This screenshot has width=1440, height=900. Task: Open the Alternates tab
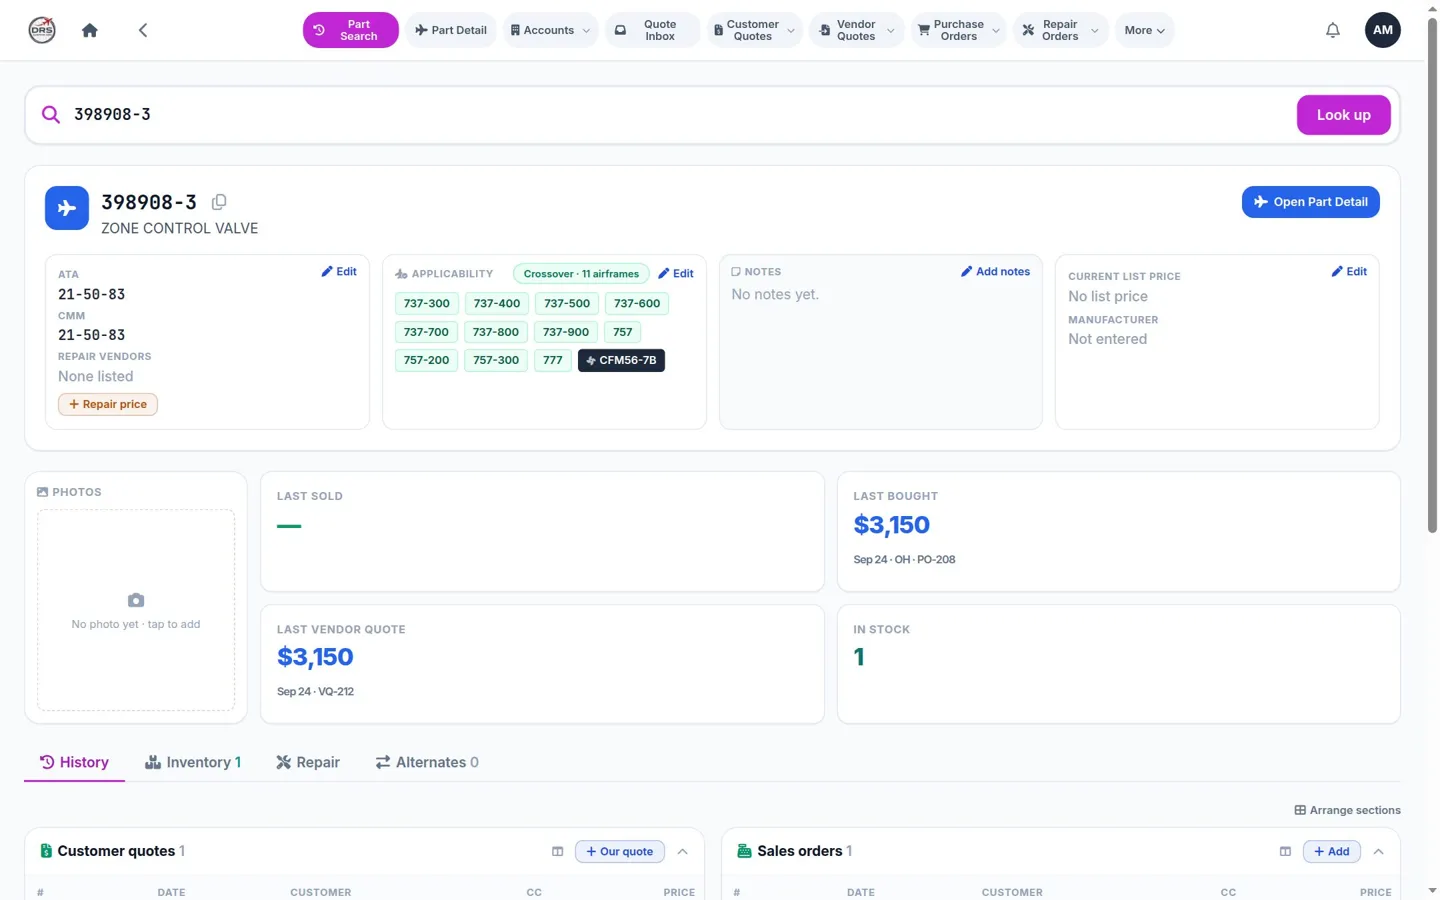[x=427, y=762]
